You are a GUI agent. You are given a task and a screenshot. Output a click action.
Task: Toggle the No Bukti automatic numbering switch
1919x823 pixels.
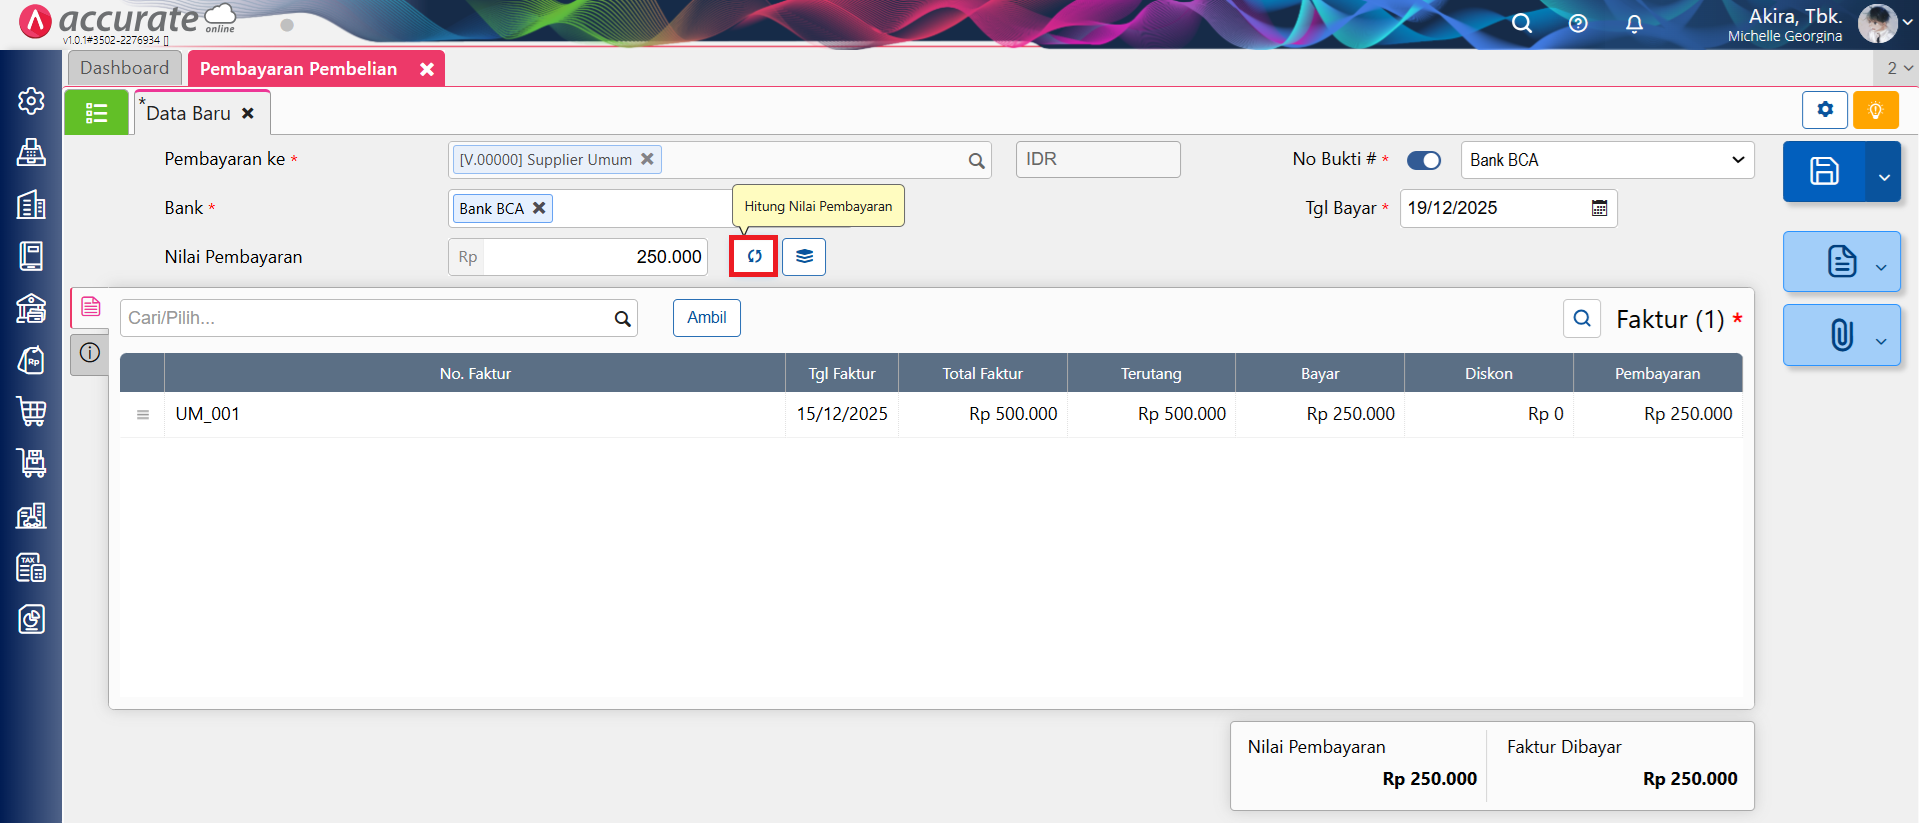click(1423, 160)
